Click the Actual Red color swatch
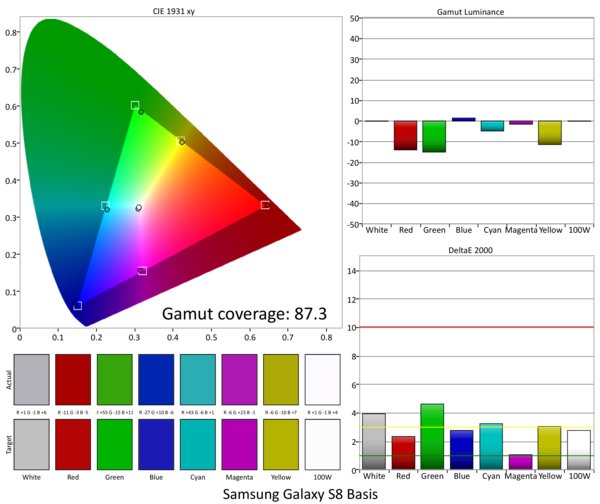Screen dimensions: 600x504 tap(73, 379)
